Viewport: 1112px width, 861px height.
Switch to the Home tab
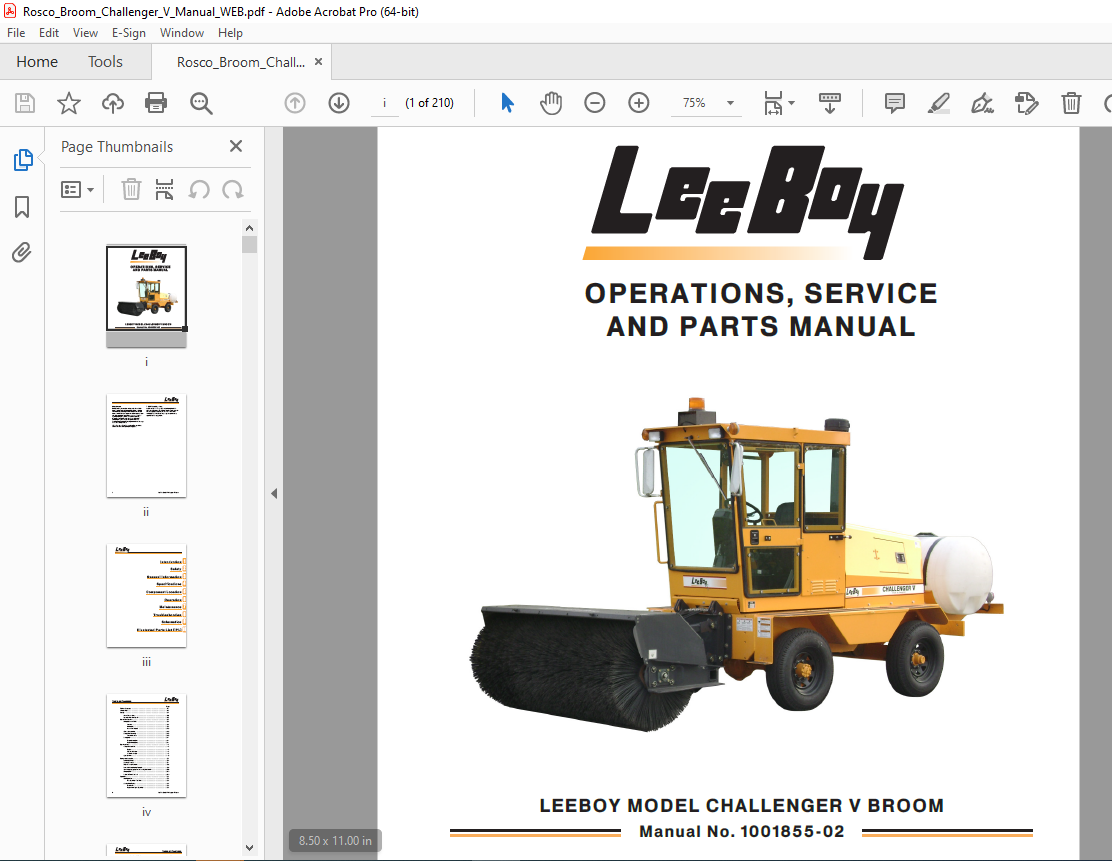point(37,62)
